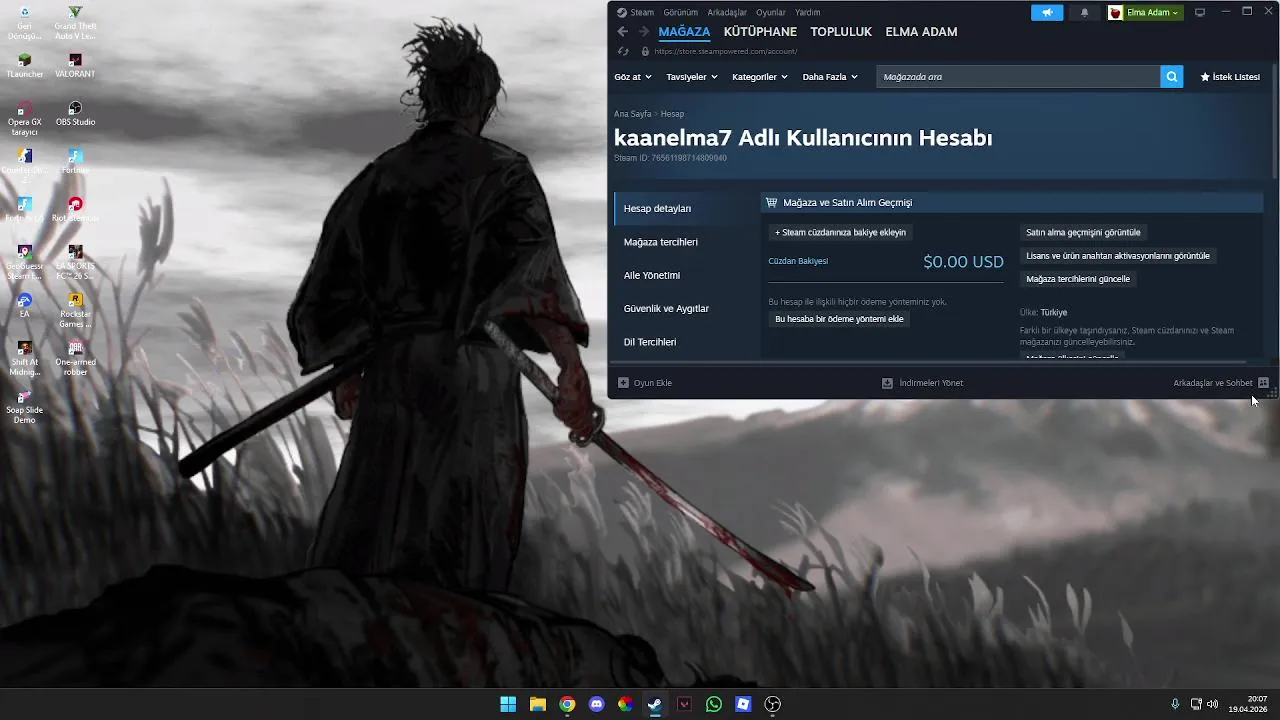Launch the TLauncher desktop shortcut
The width and height of the screenshot is (1280, 720).
24,66
